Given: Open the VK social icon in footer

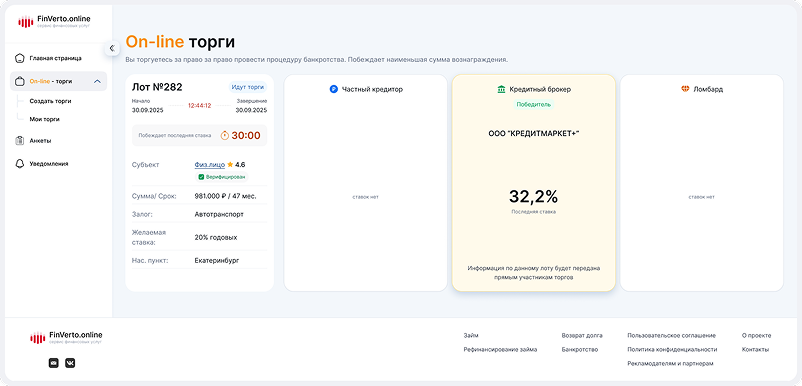Looking at the screenshot, I should [x=70, y=363].
